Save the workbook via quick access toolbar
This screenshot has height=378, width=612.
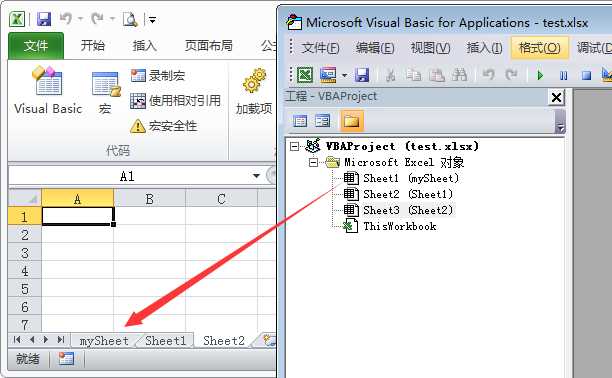(x=44, y=19)
